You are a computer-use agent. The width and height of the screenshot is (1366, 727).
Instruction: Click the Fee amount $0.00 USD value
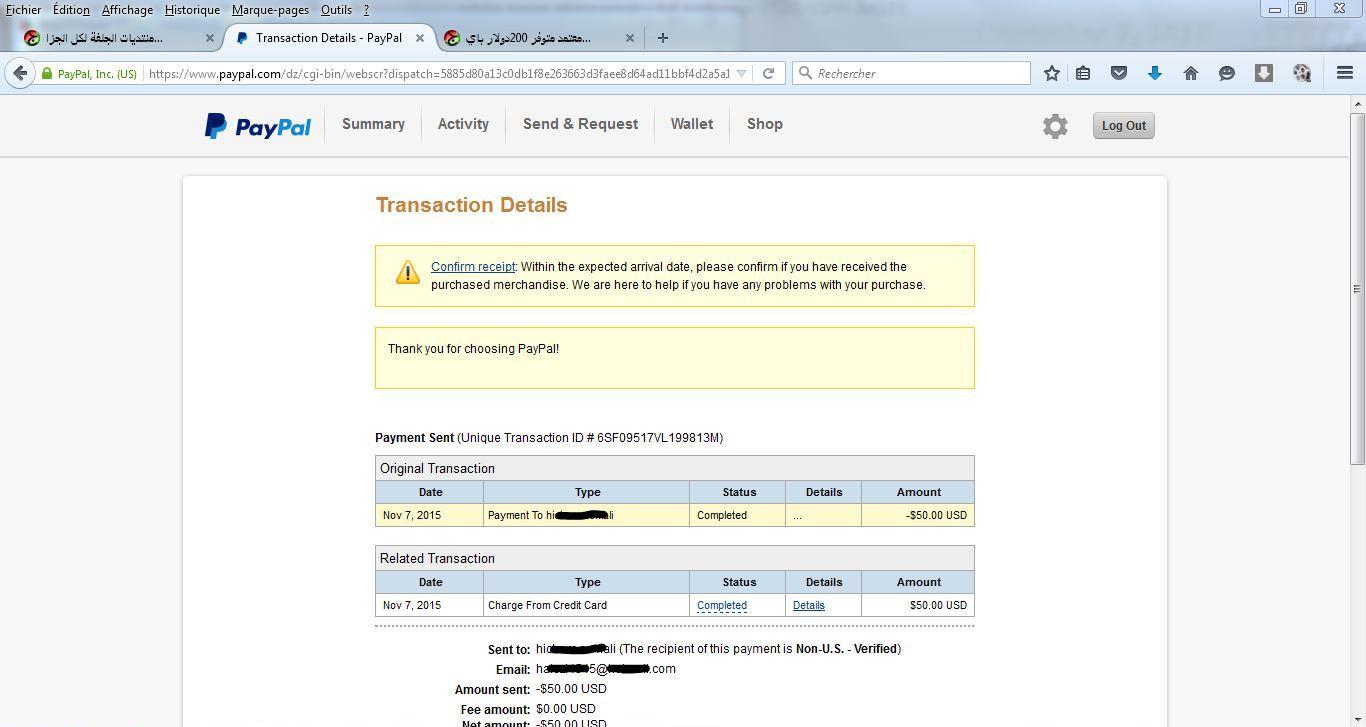[x=566, y=709]
